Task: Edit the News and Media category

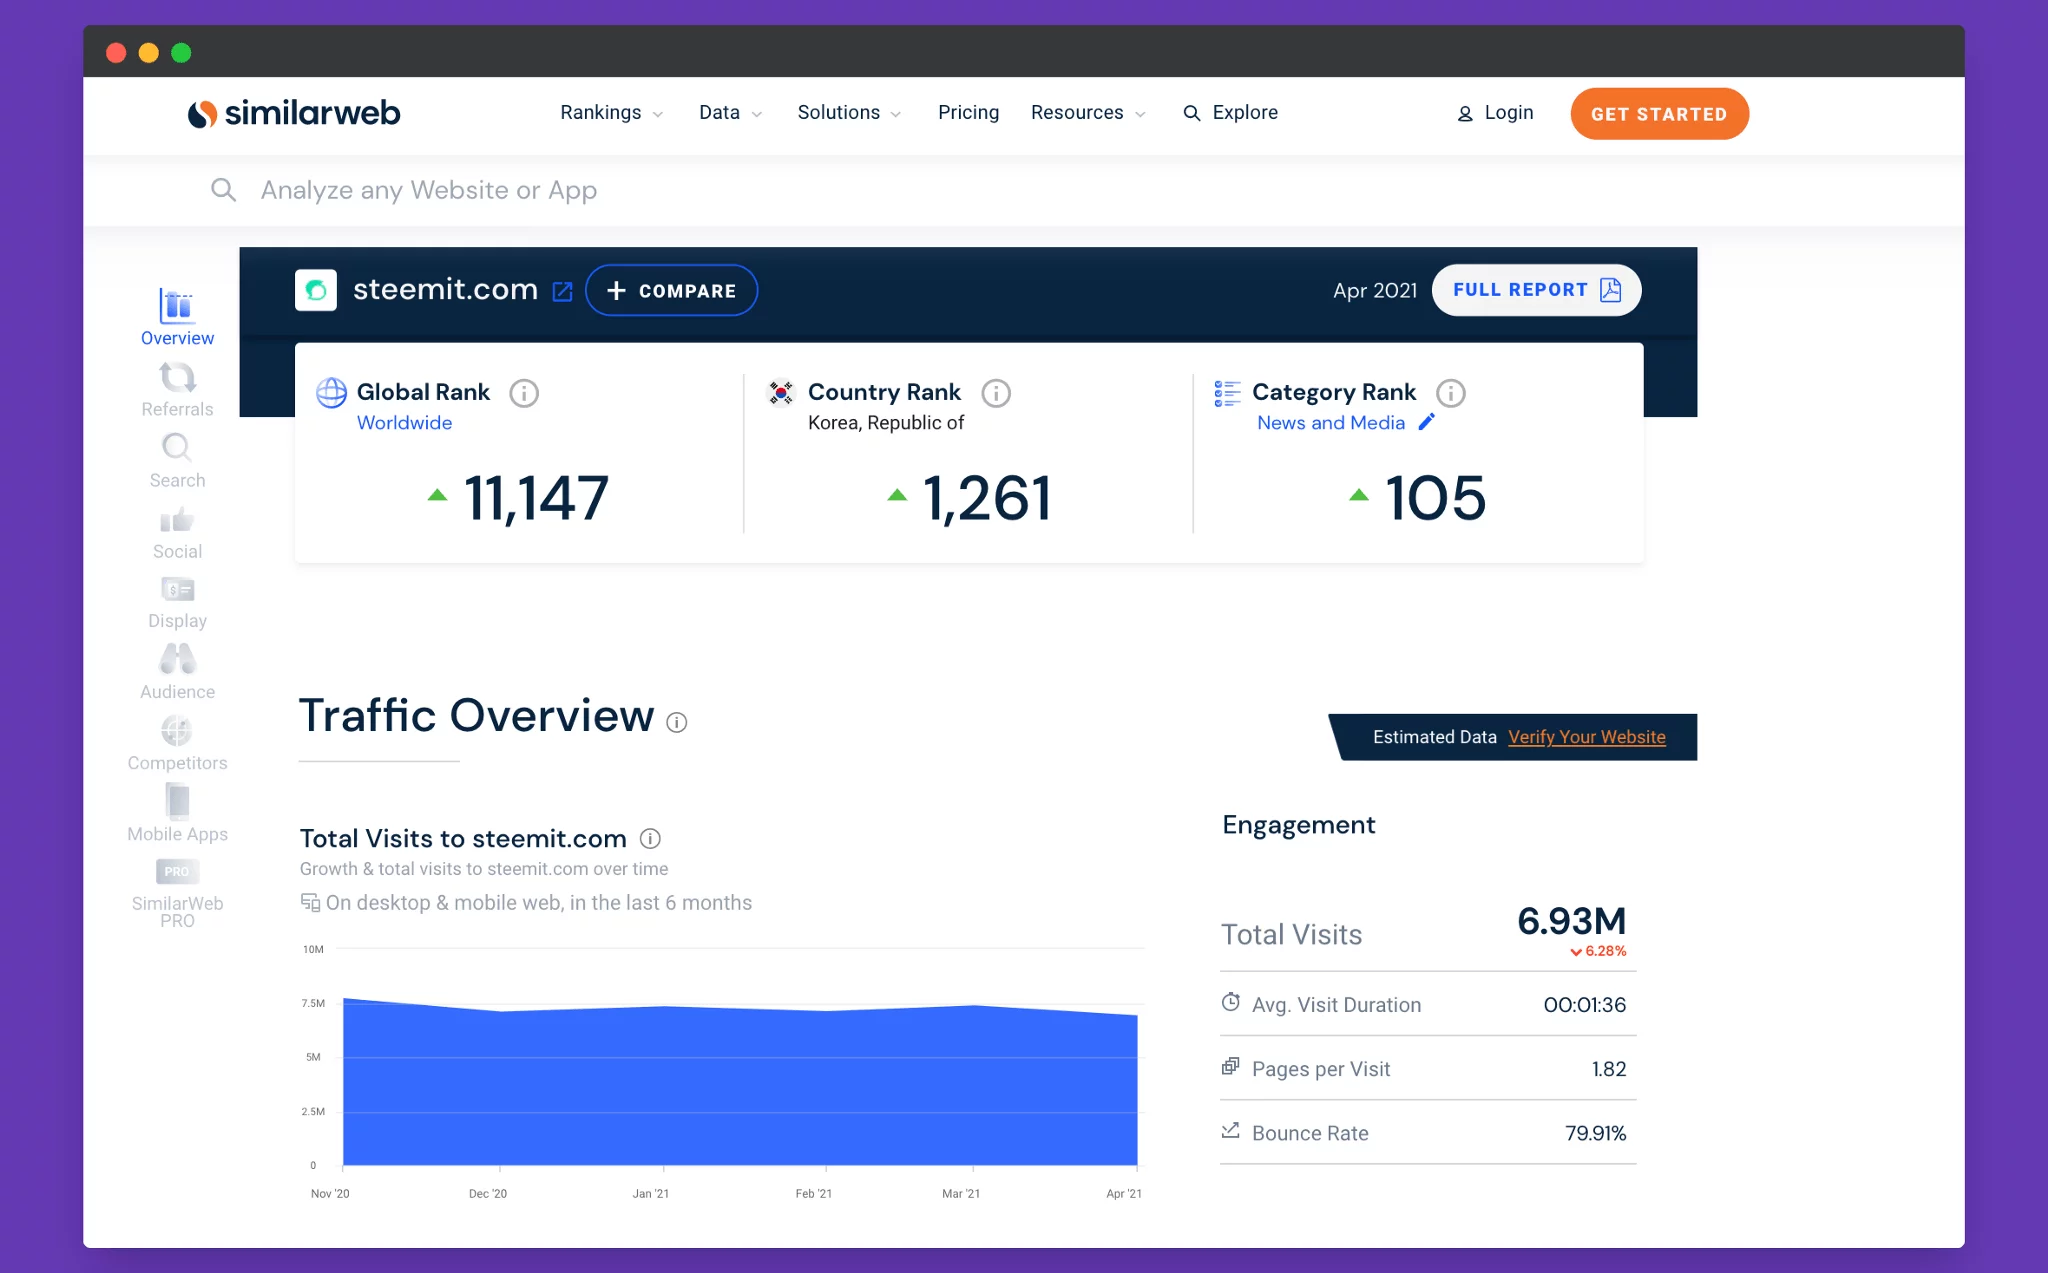Action: tap(1425, 423)
